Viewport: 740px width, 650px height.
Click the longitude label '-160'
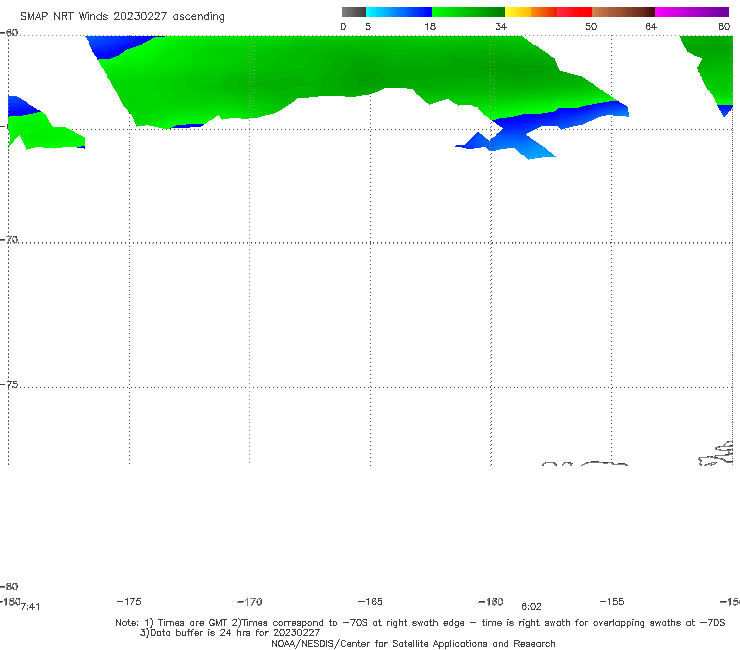tap(491, 602)
